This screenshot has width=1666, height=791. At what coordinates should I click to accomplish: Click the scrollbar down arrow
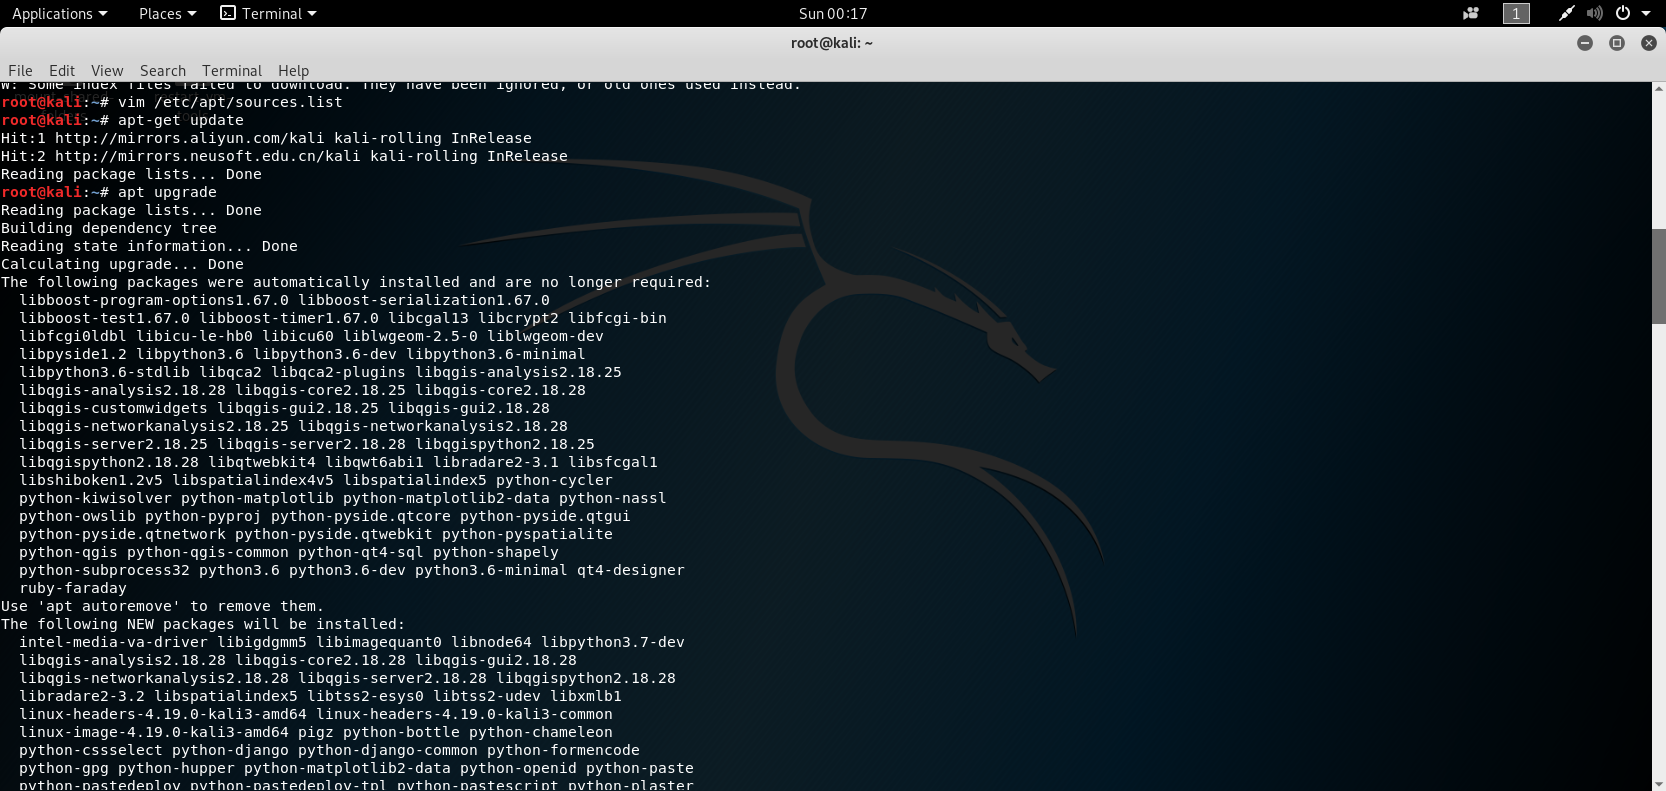click(x=1659, y=784)
